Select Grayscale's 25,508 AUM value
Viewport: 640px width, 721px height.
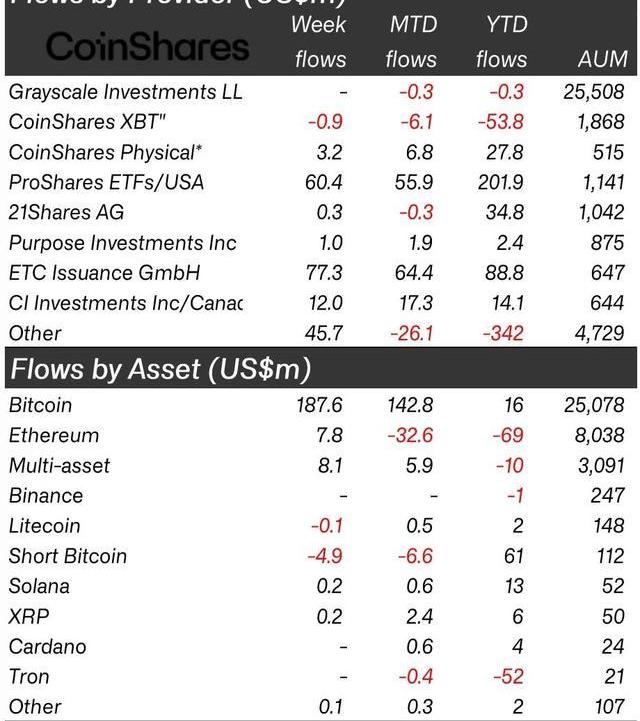coord(594,92)
